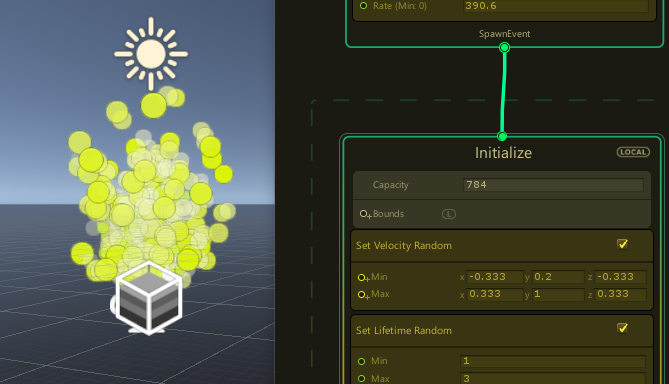The height and width of the screenshot is (384, 669).
Task: Toggle the Bounds L space indicator
Action: [x=448, y=214]
